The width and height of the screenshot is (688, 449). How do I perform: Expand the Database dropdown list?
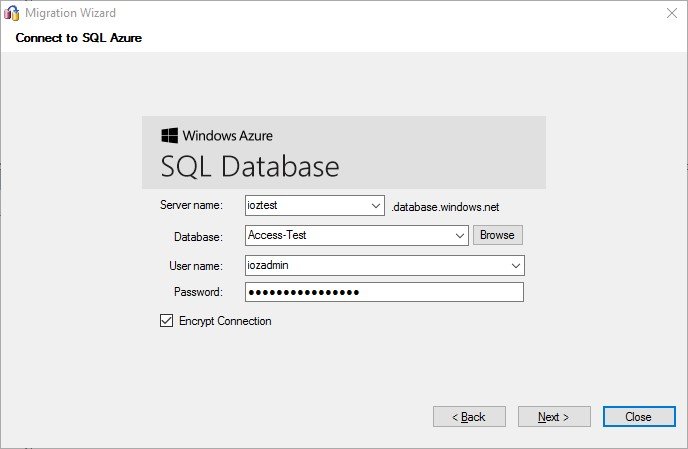coord(459,236)
